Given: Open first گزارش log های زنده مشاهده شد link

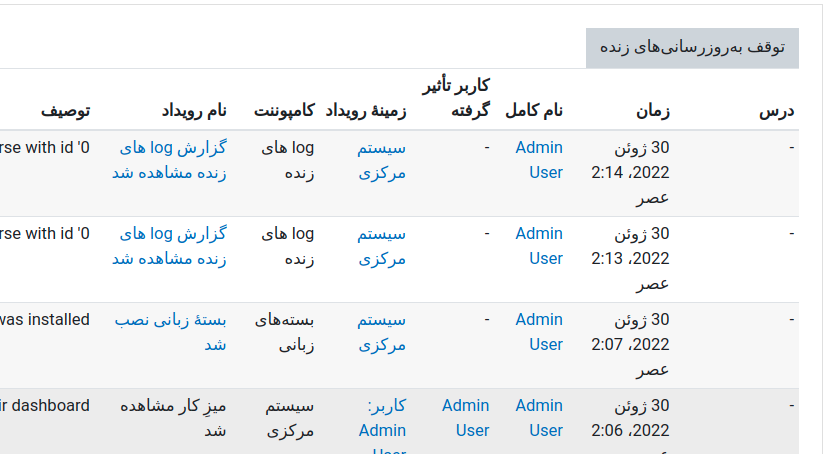Looking at the screenshot, I should (x=169, y=160).
